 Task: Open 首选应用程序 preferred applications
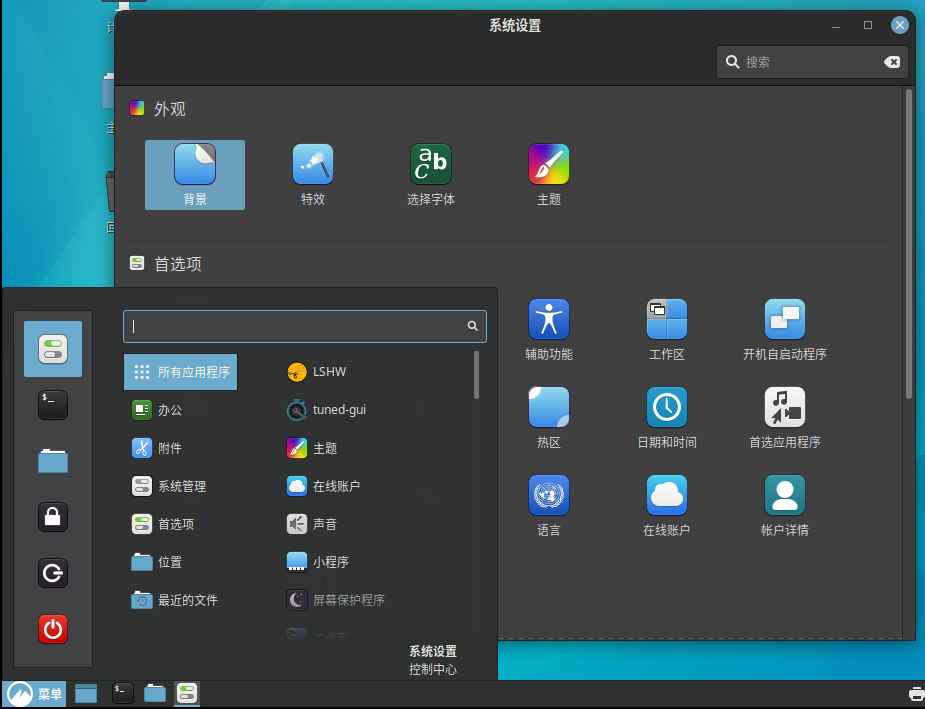[785, 417]
